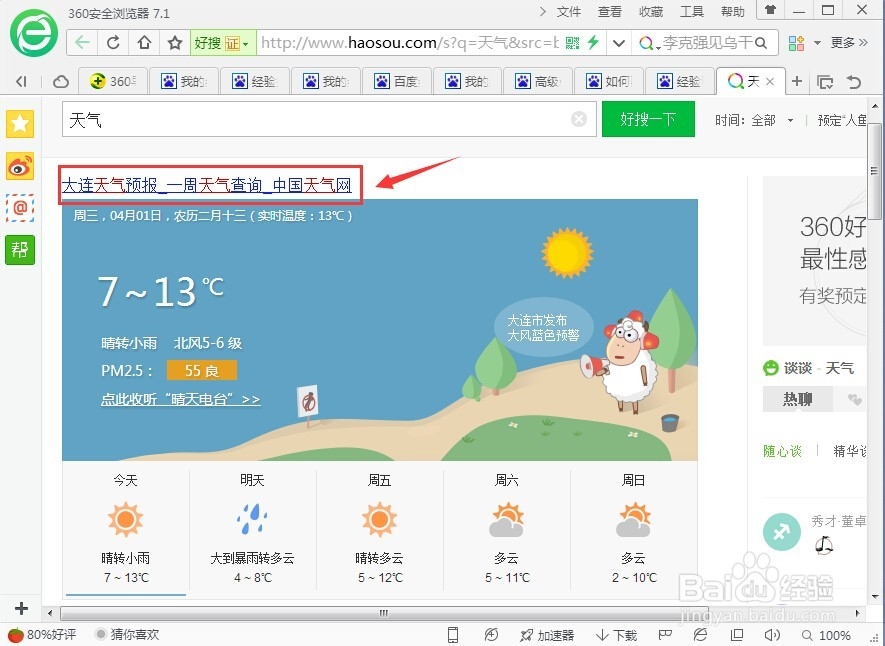This screenshot has width=885, height=646.
Task: Click the vertical scrollbar down arrow
Action: pyautogui.click(x=874, y=596)
